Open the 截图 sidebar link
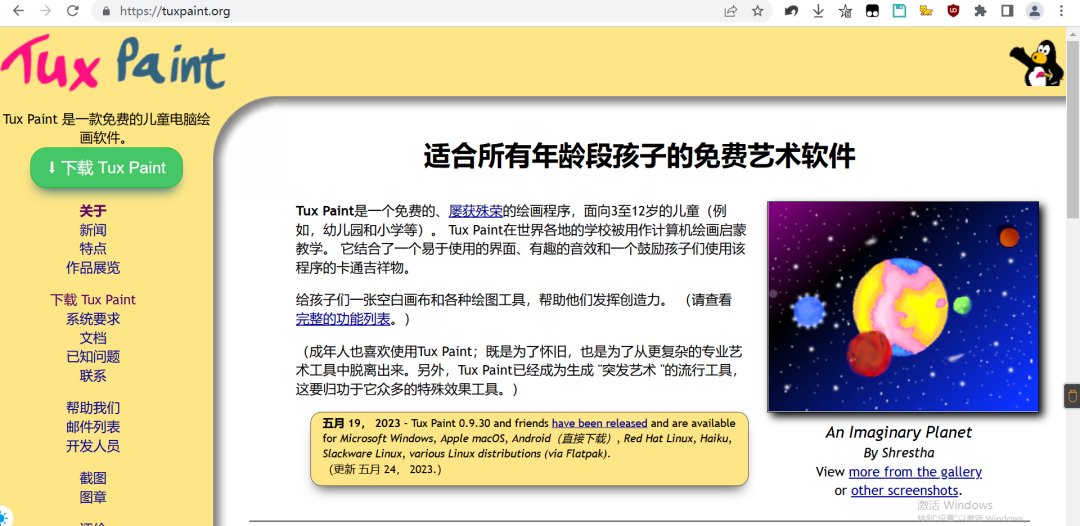This screenshot has width=1080, height=526. coord(93,478)
